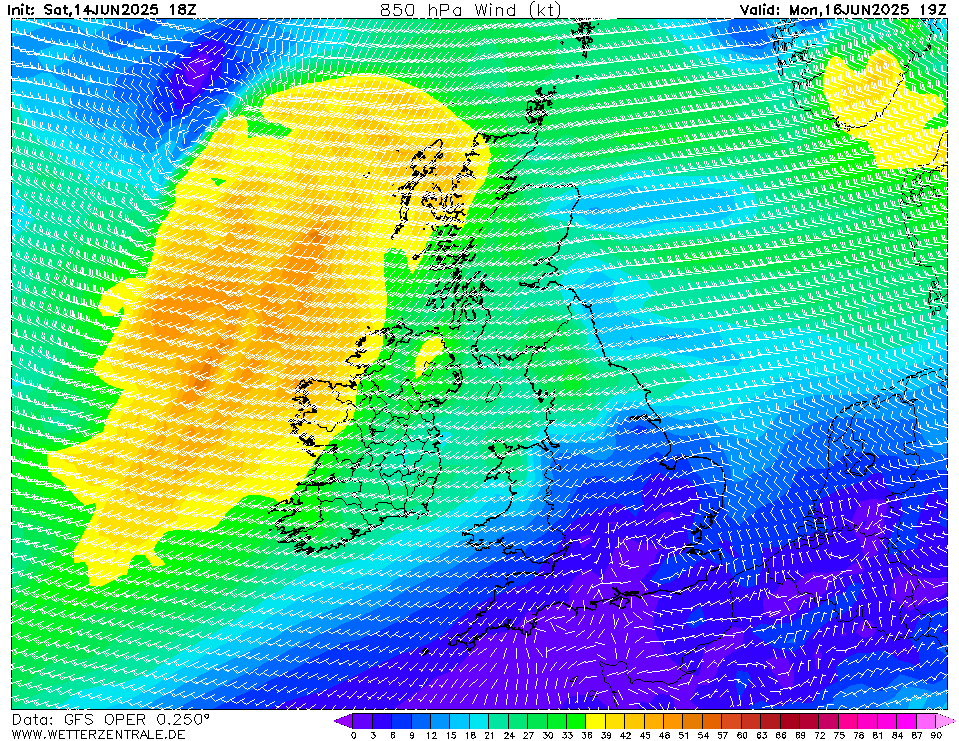Pick the magenta swatch between 84 and 87
Image resolution: width=959 pixels, height=741 pixels.
coord(907,721)
